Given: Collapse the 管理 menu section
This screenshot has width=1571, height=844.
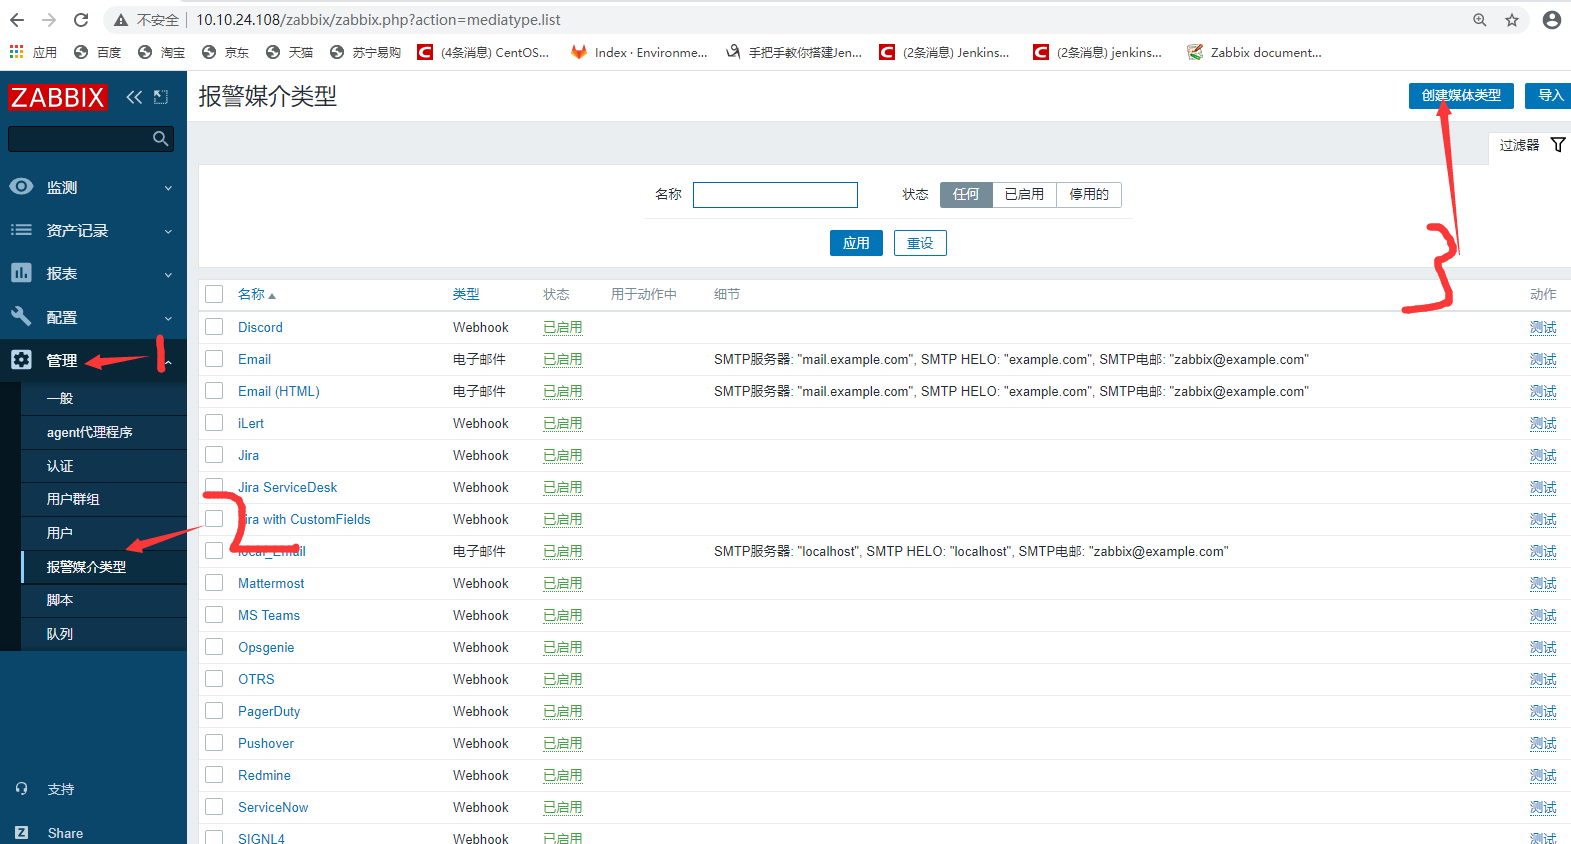Looking at the screenshot, I should [x=94, y=360].
